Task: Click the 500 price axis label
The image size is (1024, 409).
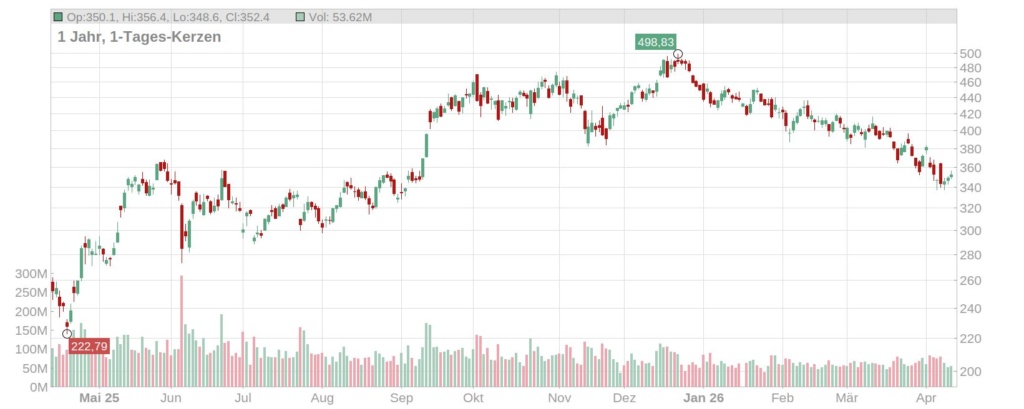Action: click(971, 54)
